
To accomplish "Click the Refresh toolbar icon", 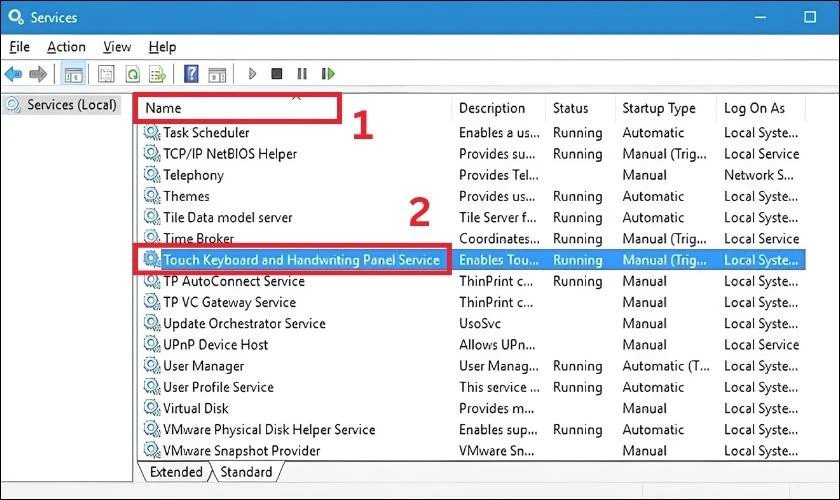I will (132, 74).
